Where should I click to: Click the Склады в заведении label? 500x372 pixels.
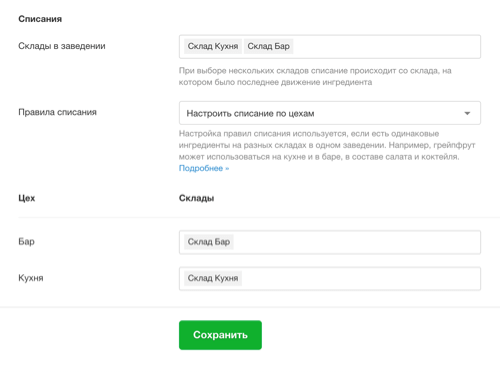[62, 46]
